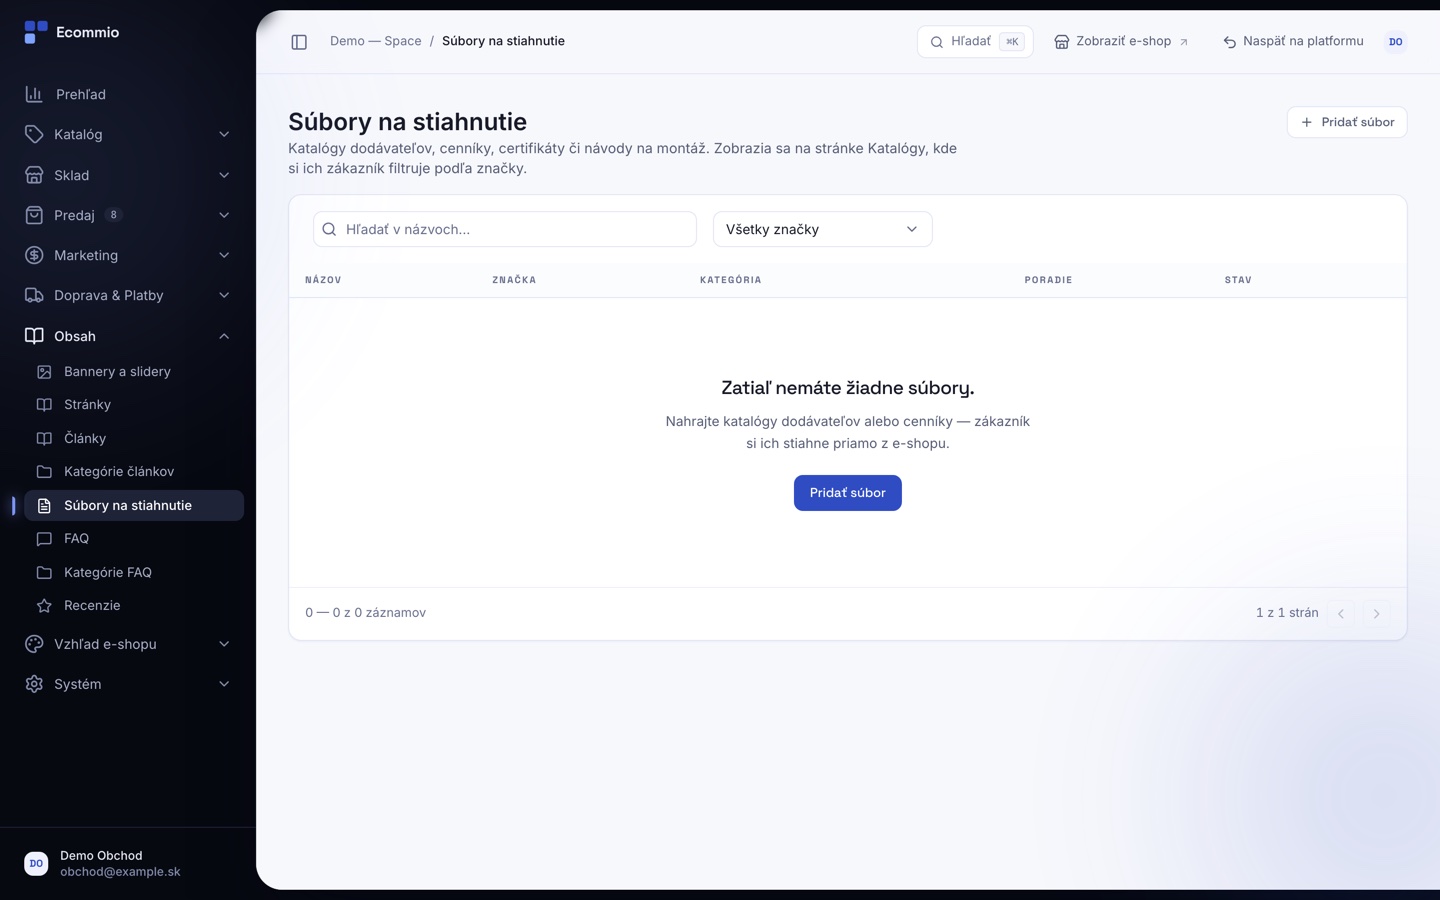Click the Marketing dollar icon
The image size is (1440, 900).
34,255
